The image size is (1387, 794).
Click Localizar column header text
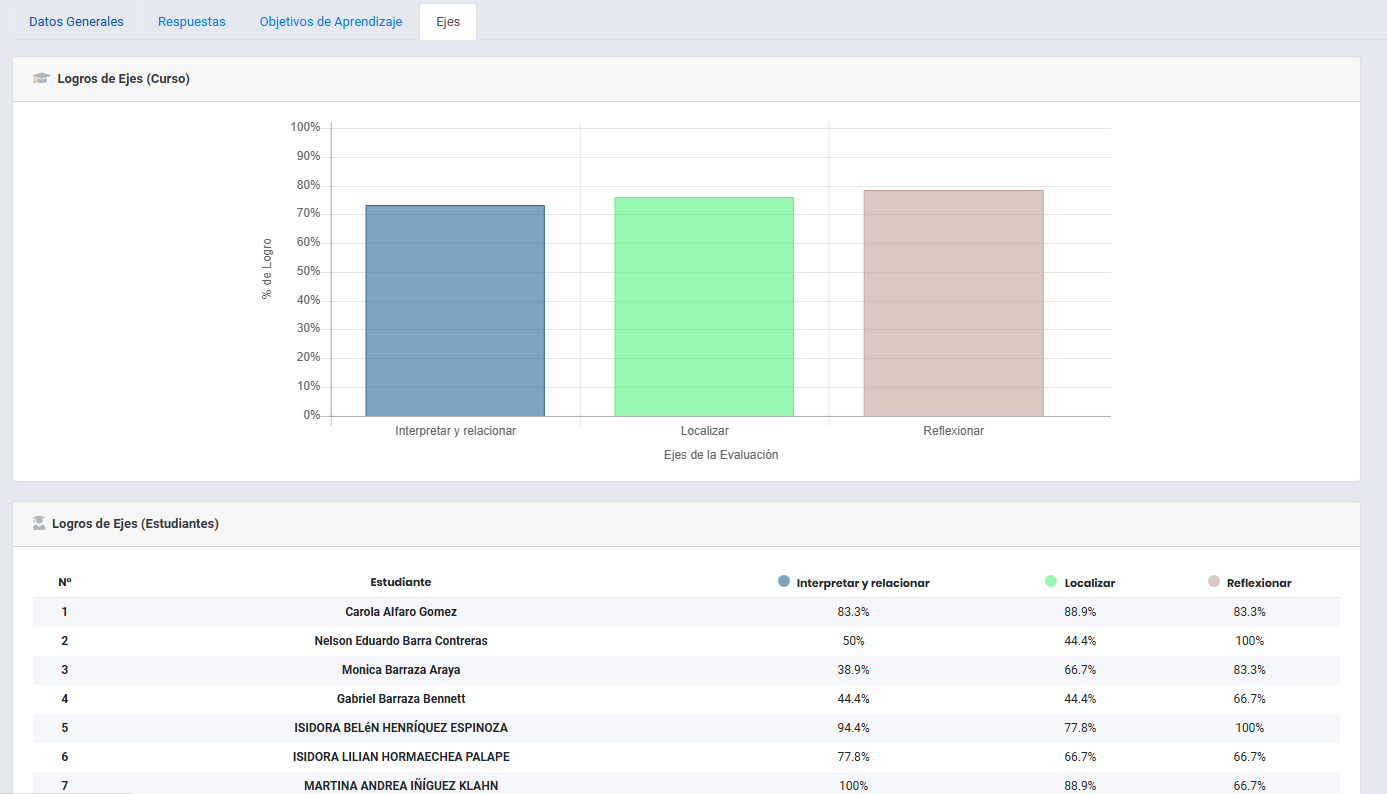coord(1090,583)
